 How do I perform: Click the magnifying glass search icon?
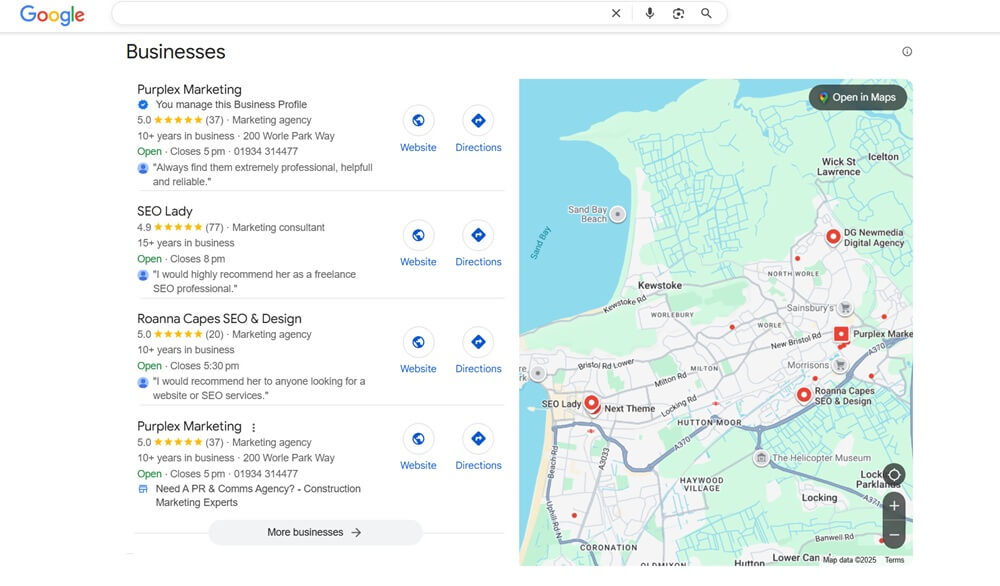coord(706,13)
